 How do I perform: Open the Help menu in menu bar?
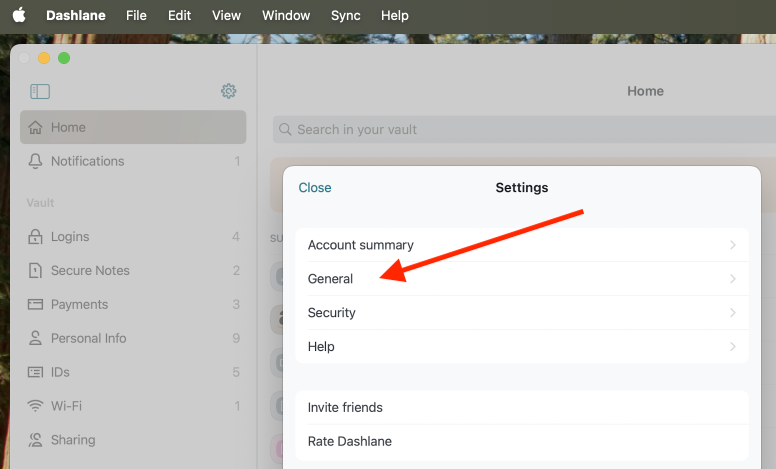pos(394,15)
